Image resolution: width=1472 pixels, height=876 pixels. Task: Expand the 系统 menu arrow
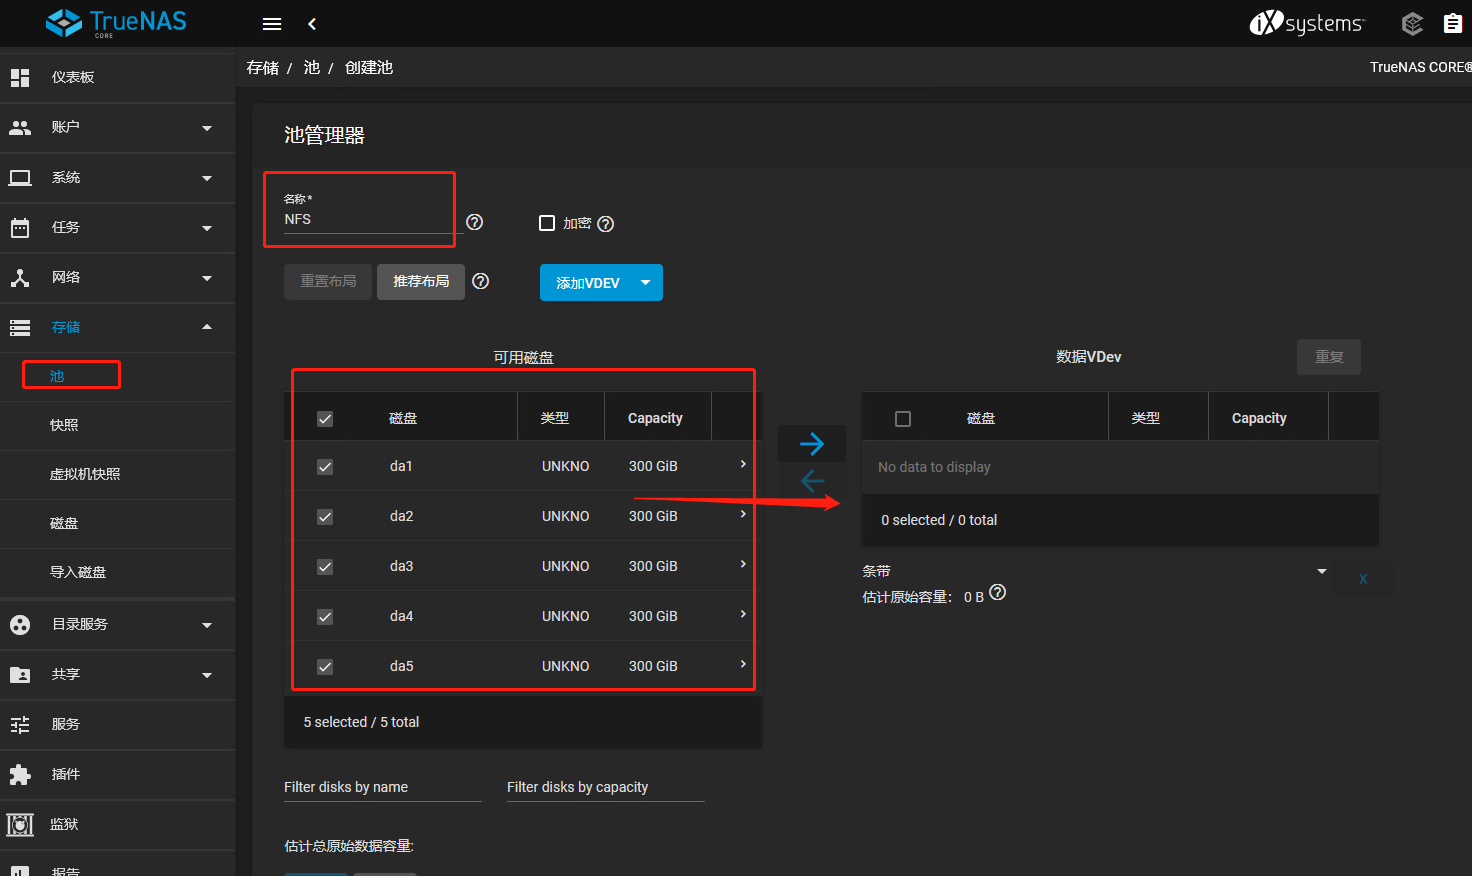[x=207, y=178]
